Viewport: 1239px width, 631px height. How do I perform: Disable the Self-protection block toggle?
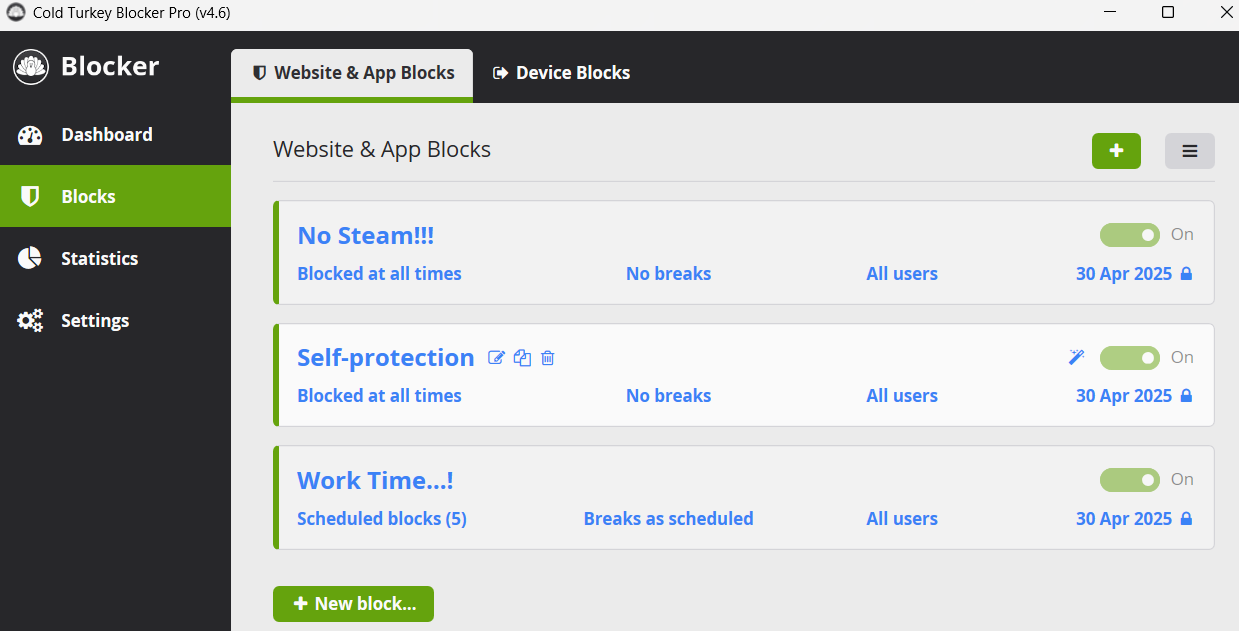point(1129,357)
